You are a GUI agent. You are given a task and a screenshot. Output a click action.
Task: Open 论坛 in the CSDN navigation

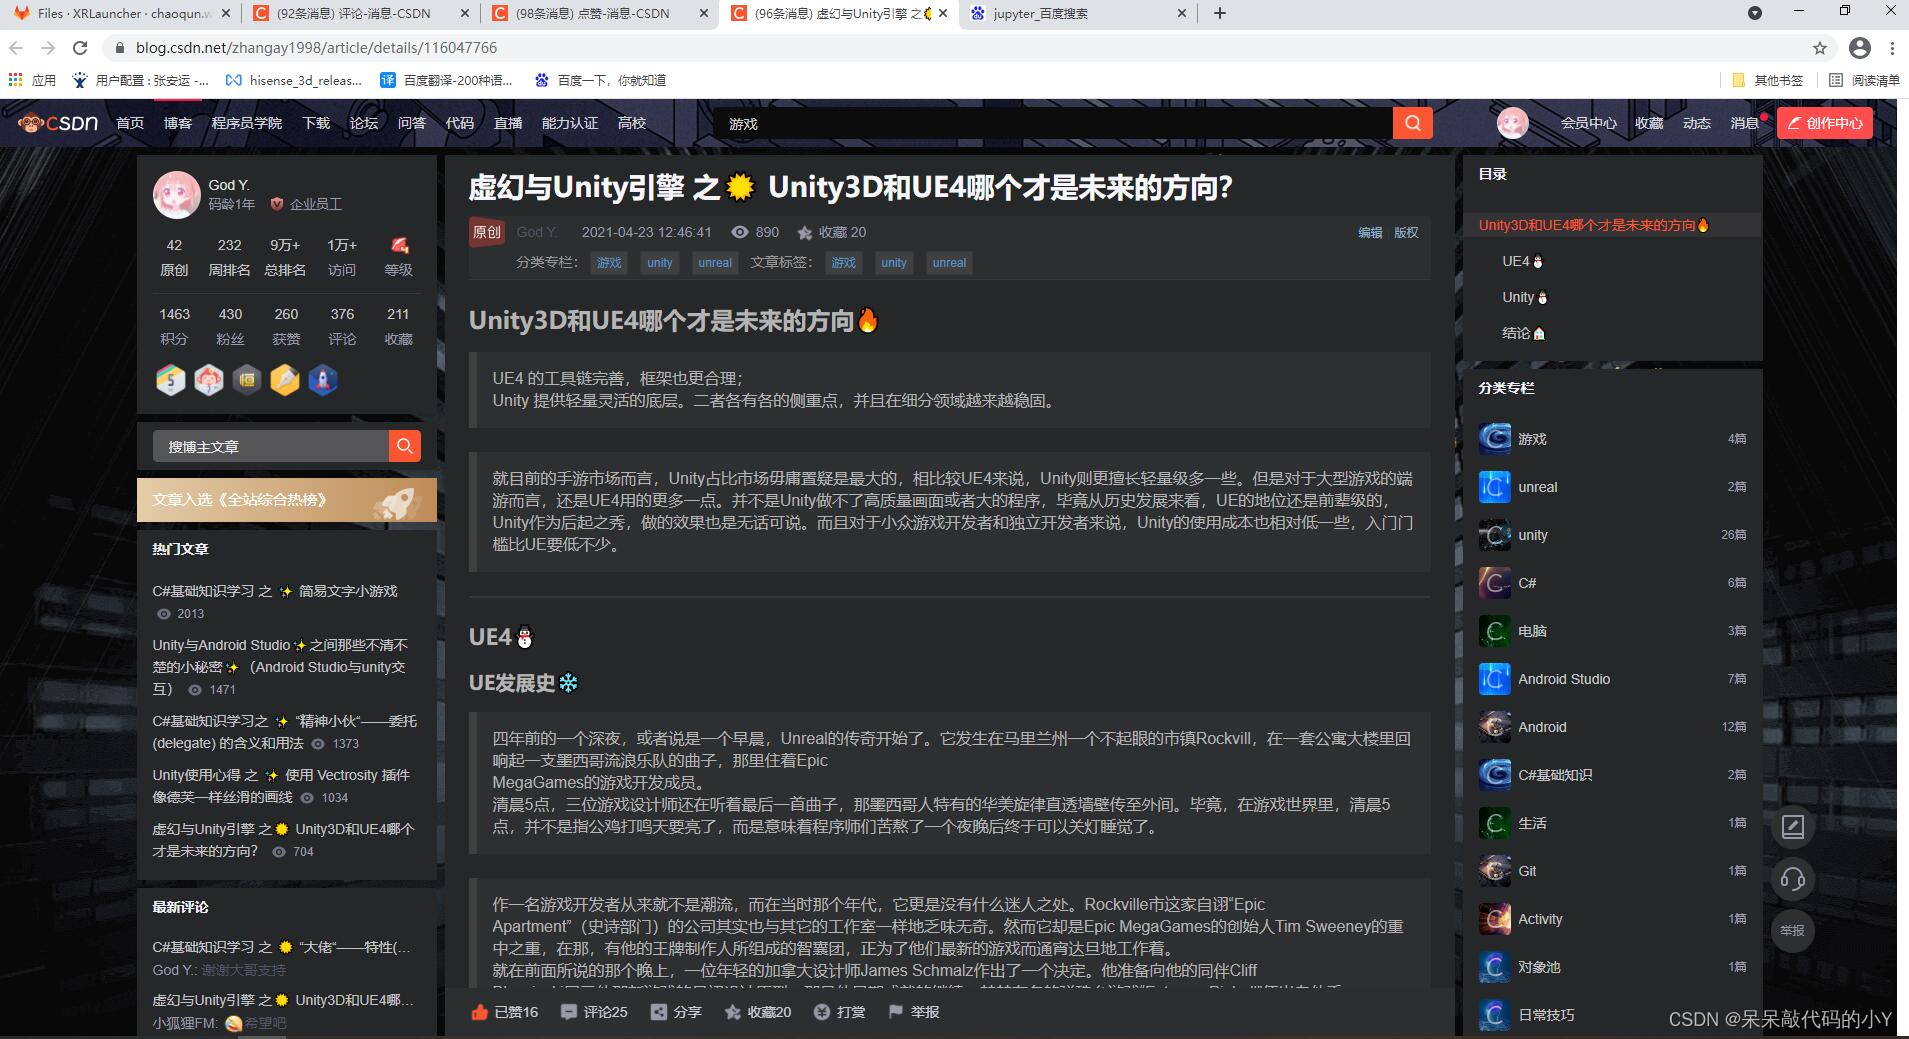point(364,123)
